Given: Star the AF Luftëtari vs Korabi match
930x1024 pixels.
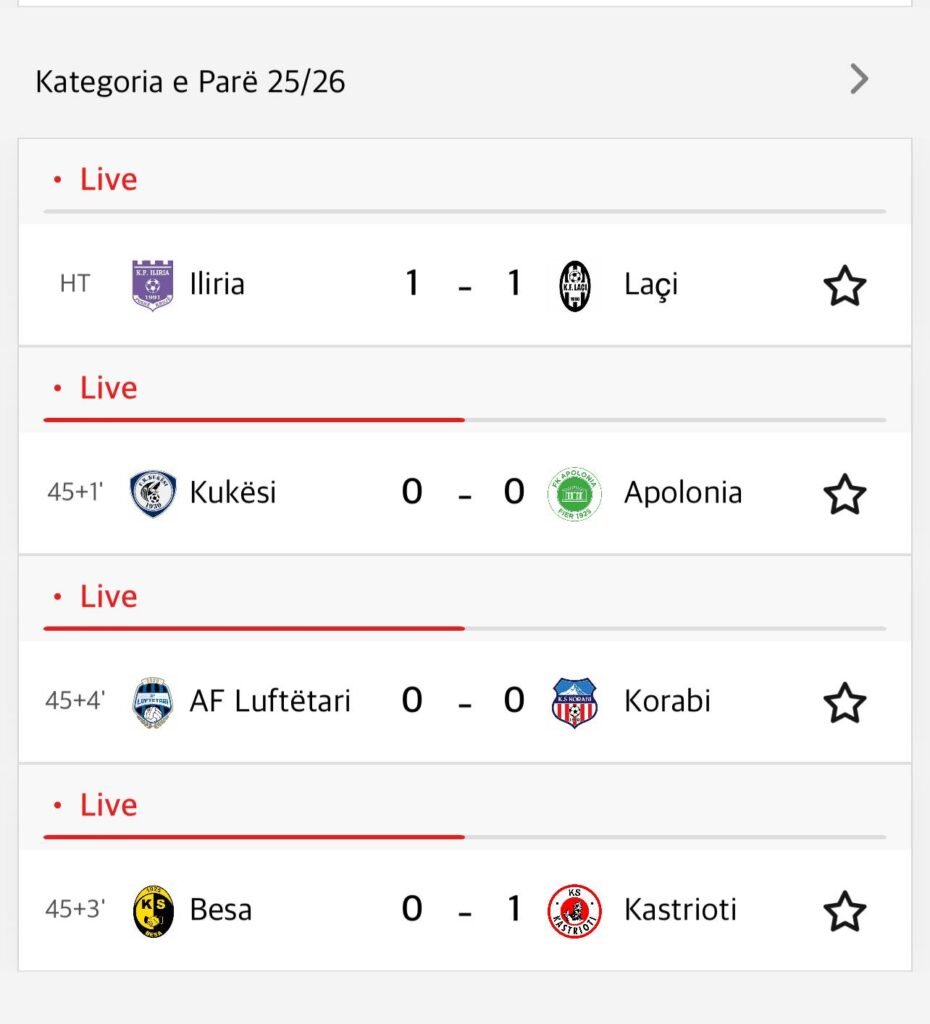Looking at the screenshot, I should (x=844, y=703).
